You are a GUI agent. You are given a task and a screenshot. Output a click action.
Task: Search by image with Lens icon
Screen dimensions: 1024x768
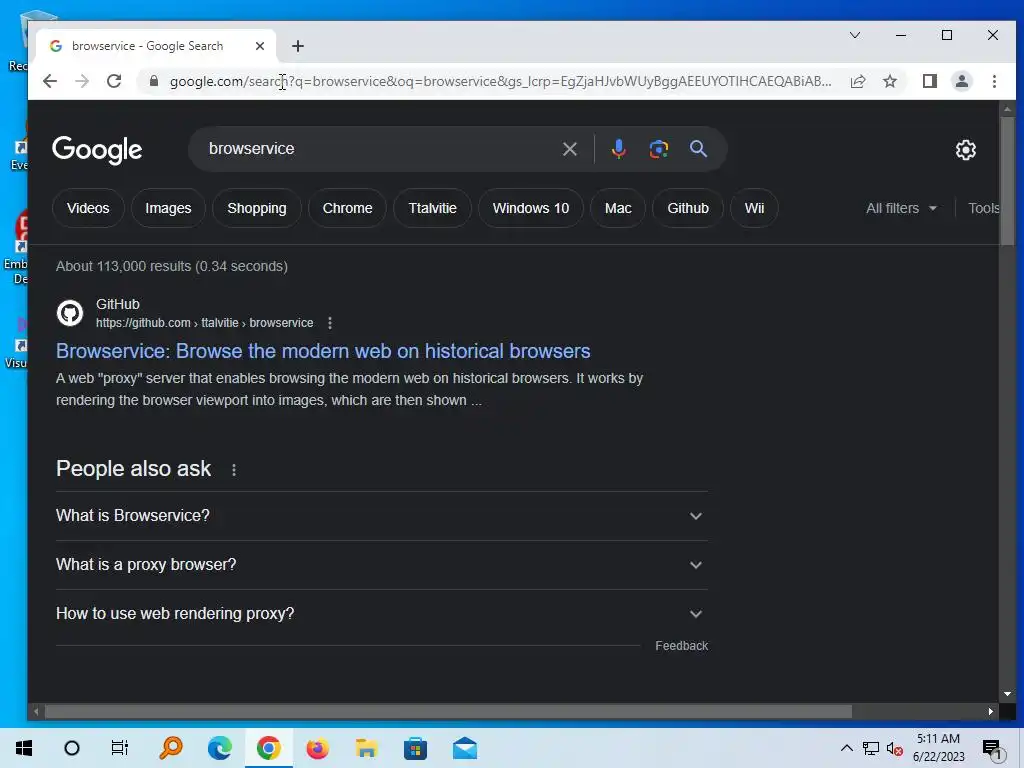658,149
